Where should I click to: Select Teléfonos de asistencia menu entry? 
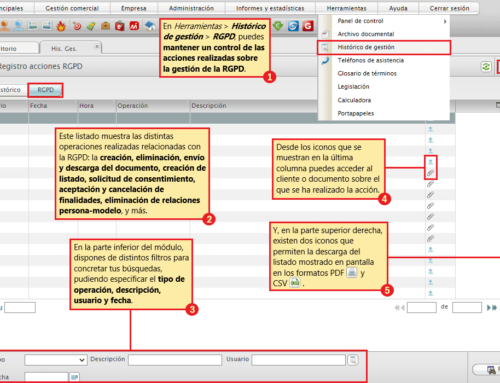point(384,60)
